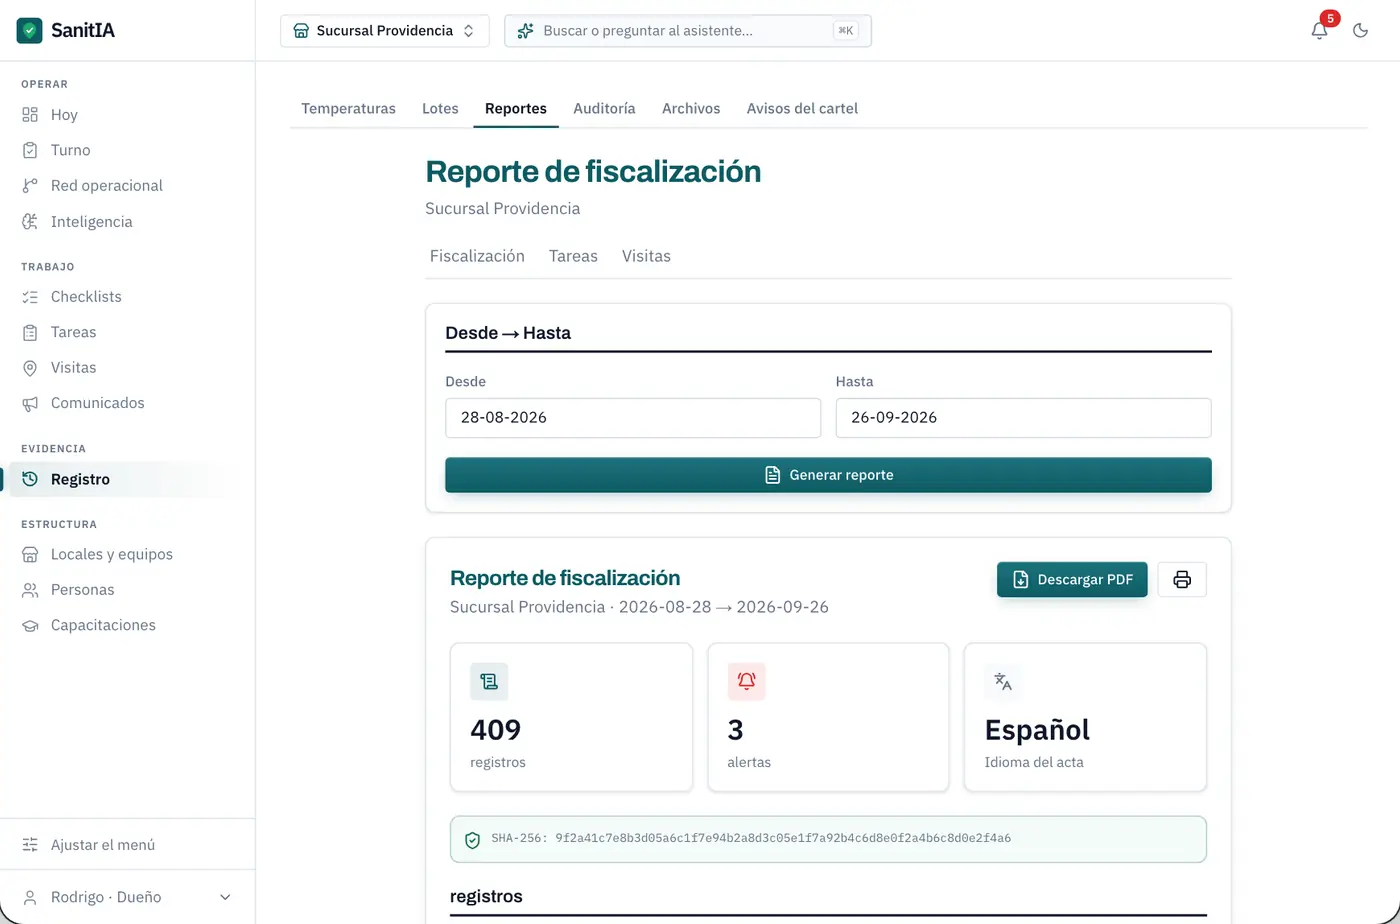Click the Registro history icon
The width and height of the screenshot is (1400, 924).
30,479
